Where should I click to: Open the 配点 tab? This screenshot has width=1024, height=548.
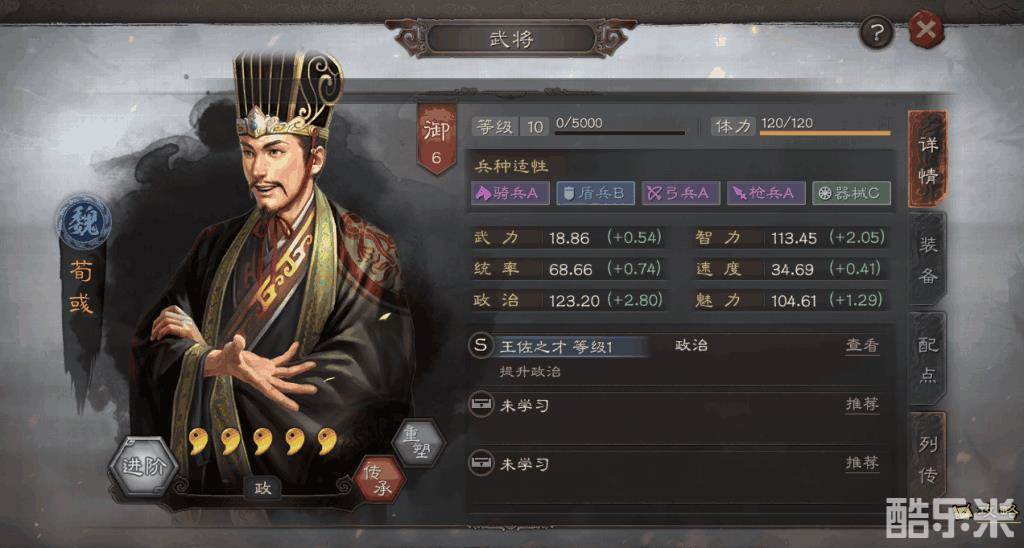[x=928, y=359]
